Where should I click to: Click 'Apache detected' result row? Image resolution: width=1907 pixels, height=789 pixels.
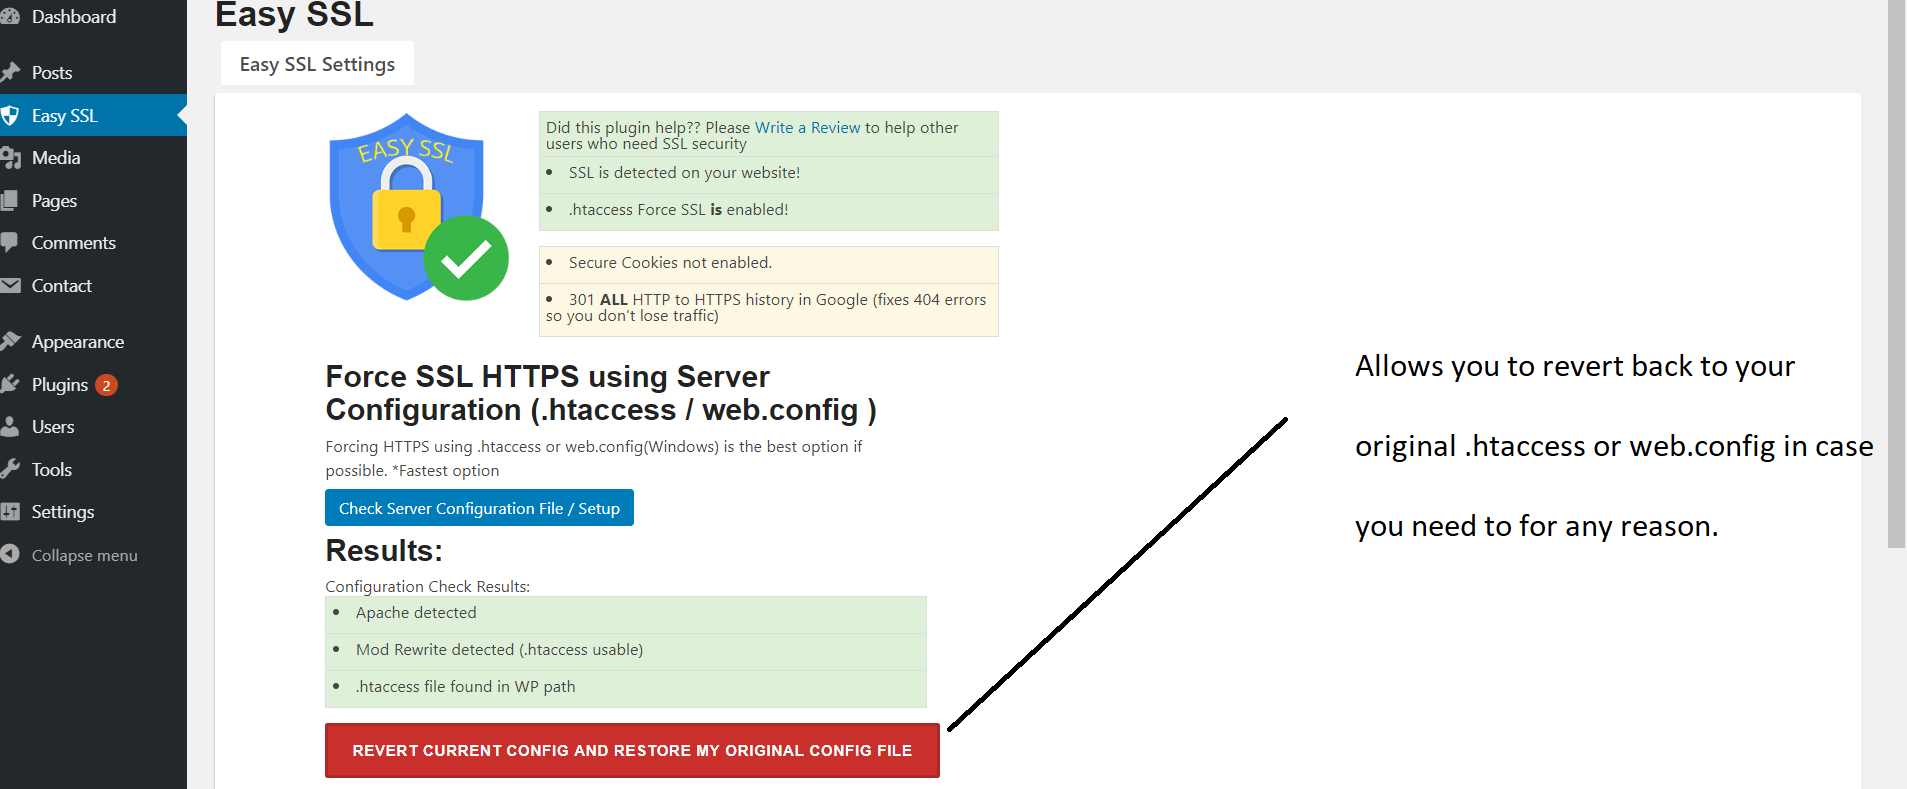(626, 613)
